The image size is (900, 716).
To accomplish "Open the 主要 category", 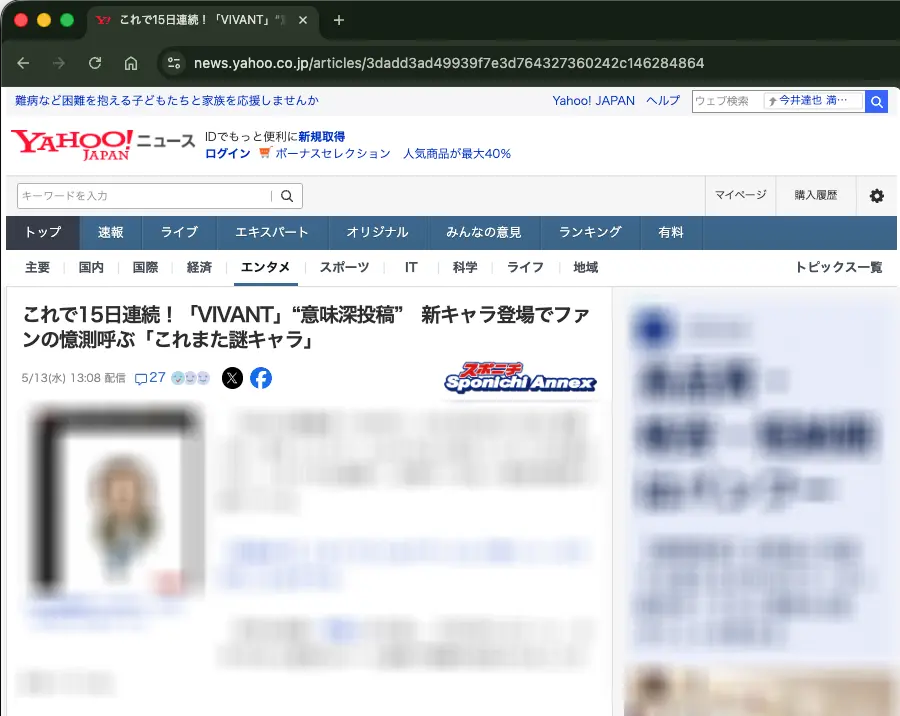I will click(x=37, y=268).
